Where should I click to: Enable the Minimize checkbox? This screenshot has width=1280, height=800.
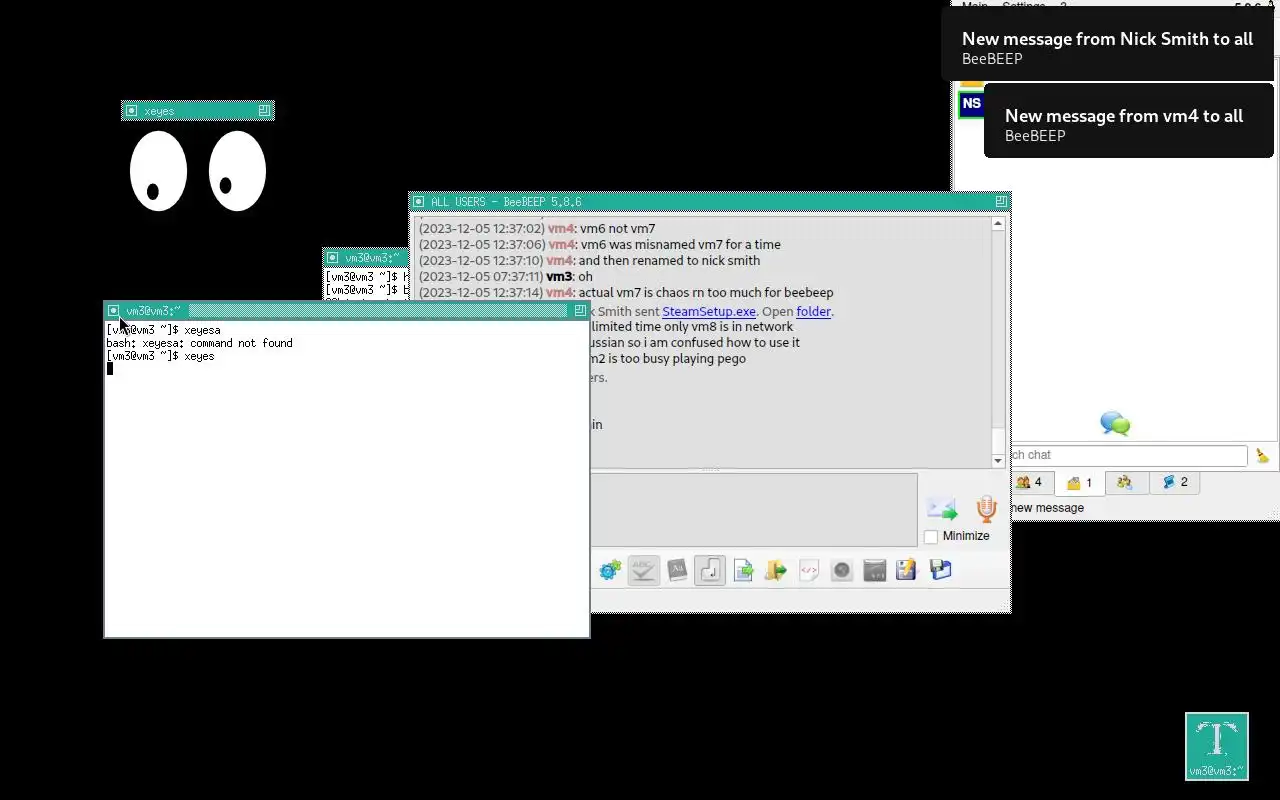click(931, 537)
